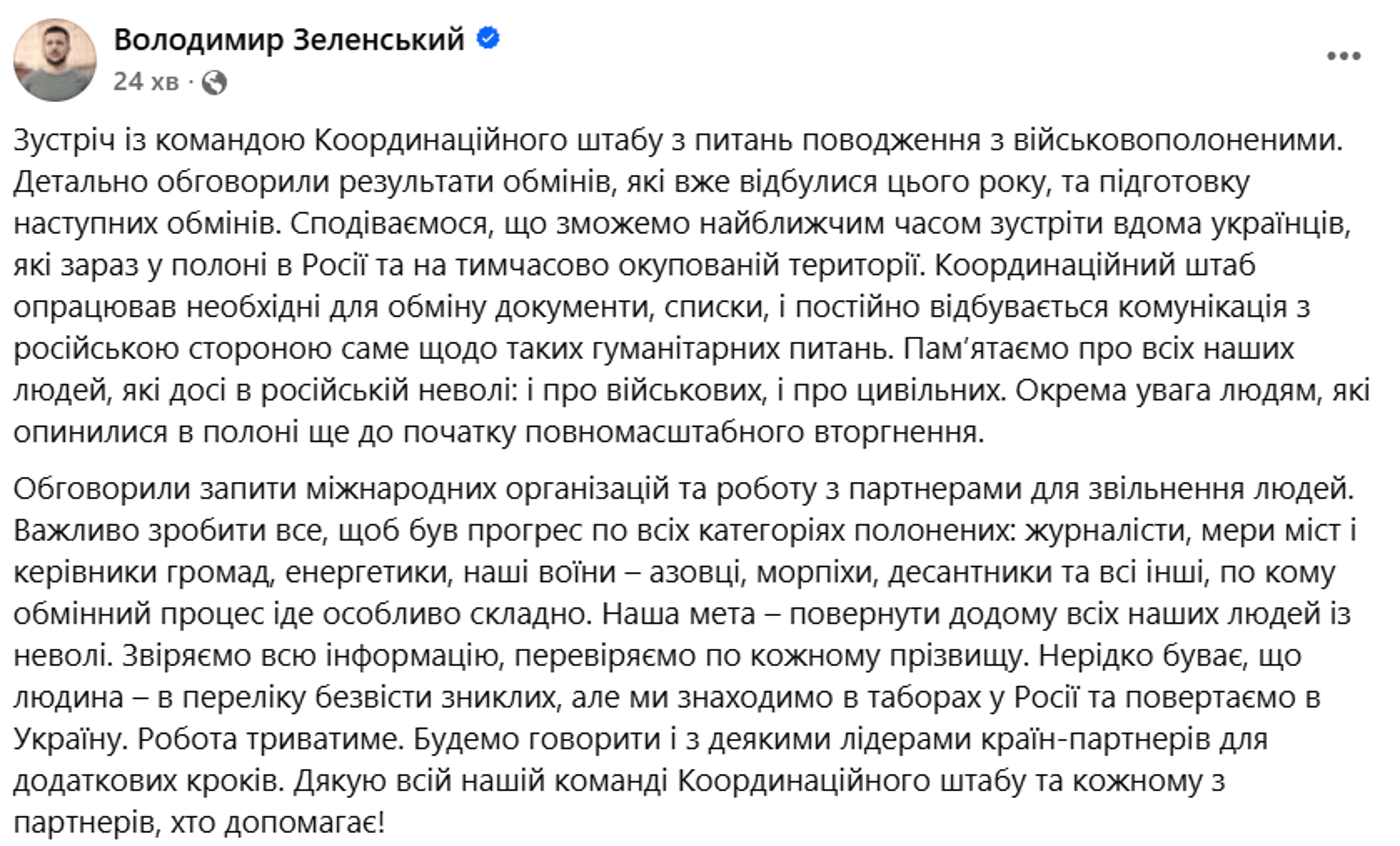Open the post options three-dot menu
Viewport: 1400px width, 846px height.
1343,57
